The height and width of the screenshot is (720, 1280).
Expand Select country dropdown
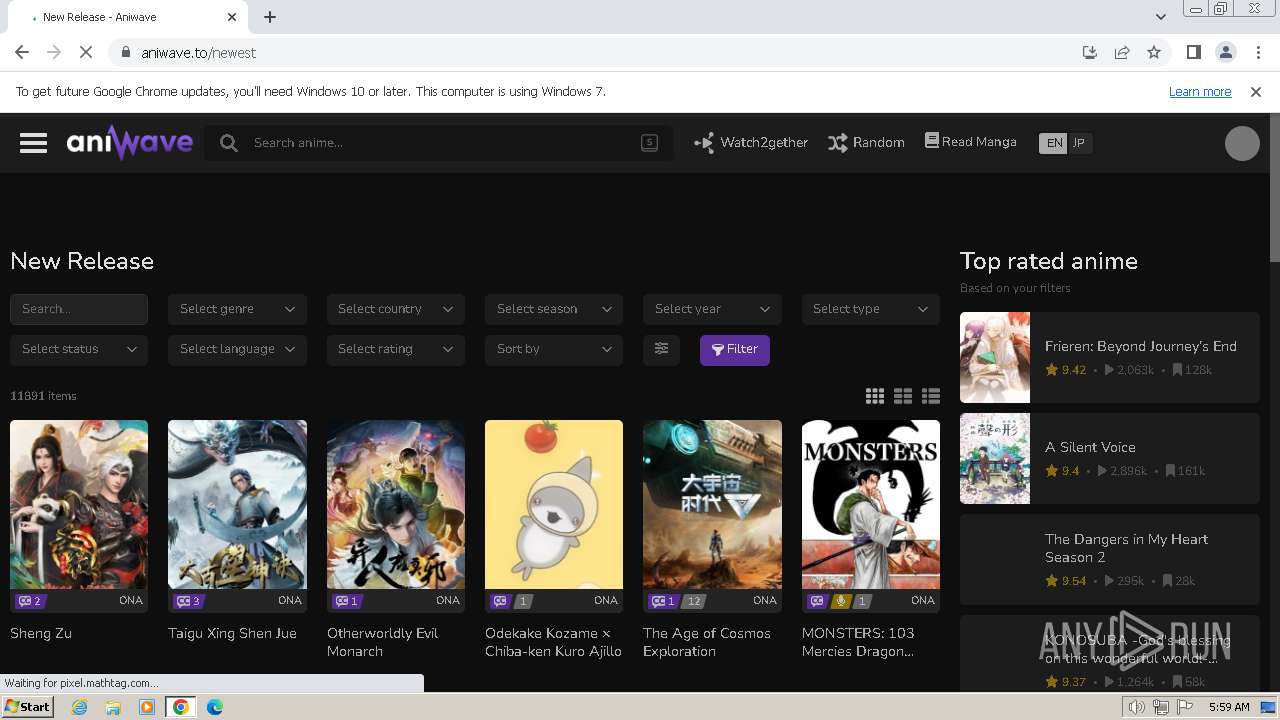point(396,309)
